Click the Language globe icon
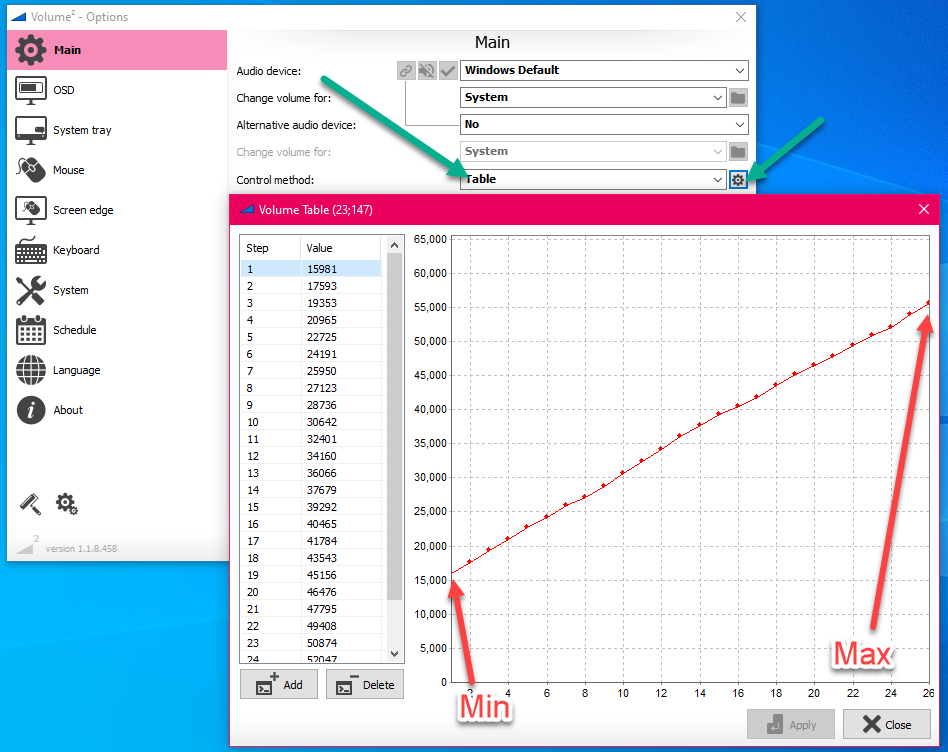Viewport: 948px width, 752px height. (30, 370)
